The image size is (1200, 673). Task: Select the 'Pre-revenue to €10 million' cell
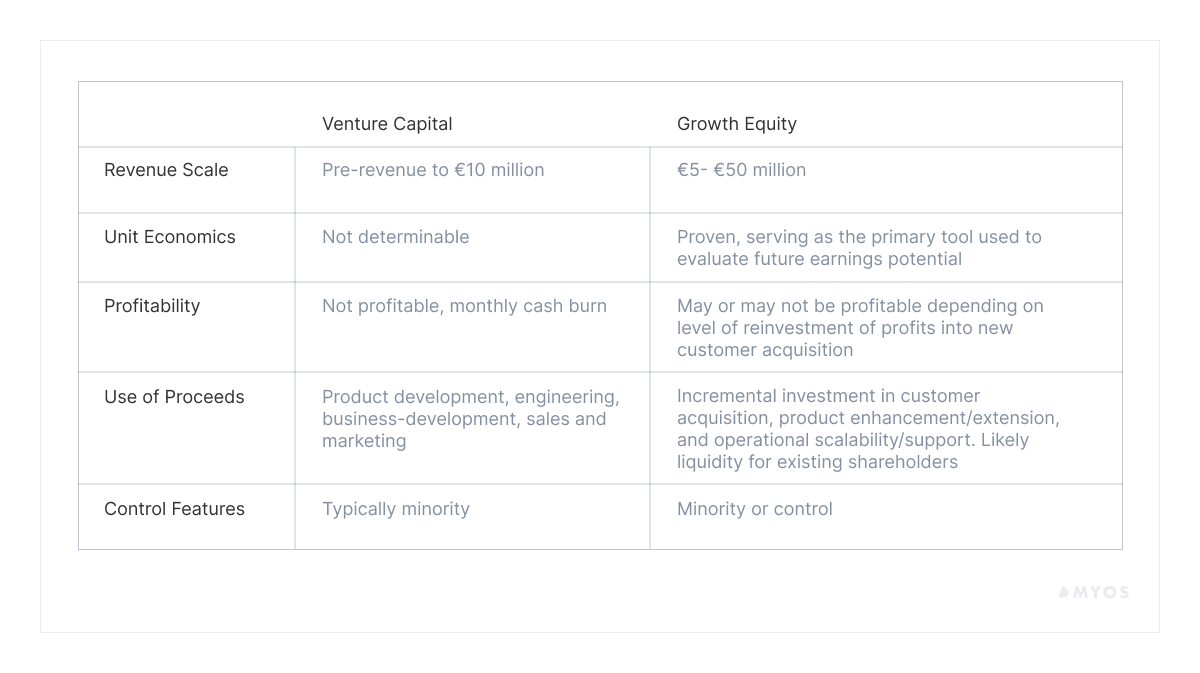(x=433, y=170)
